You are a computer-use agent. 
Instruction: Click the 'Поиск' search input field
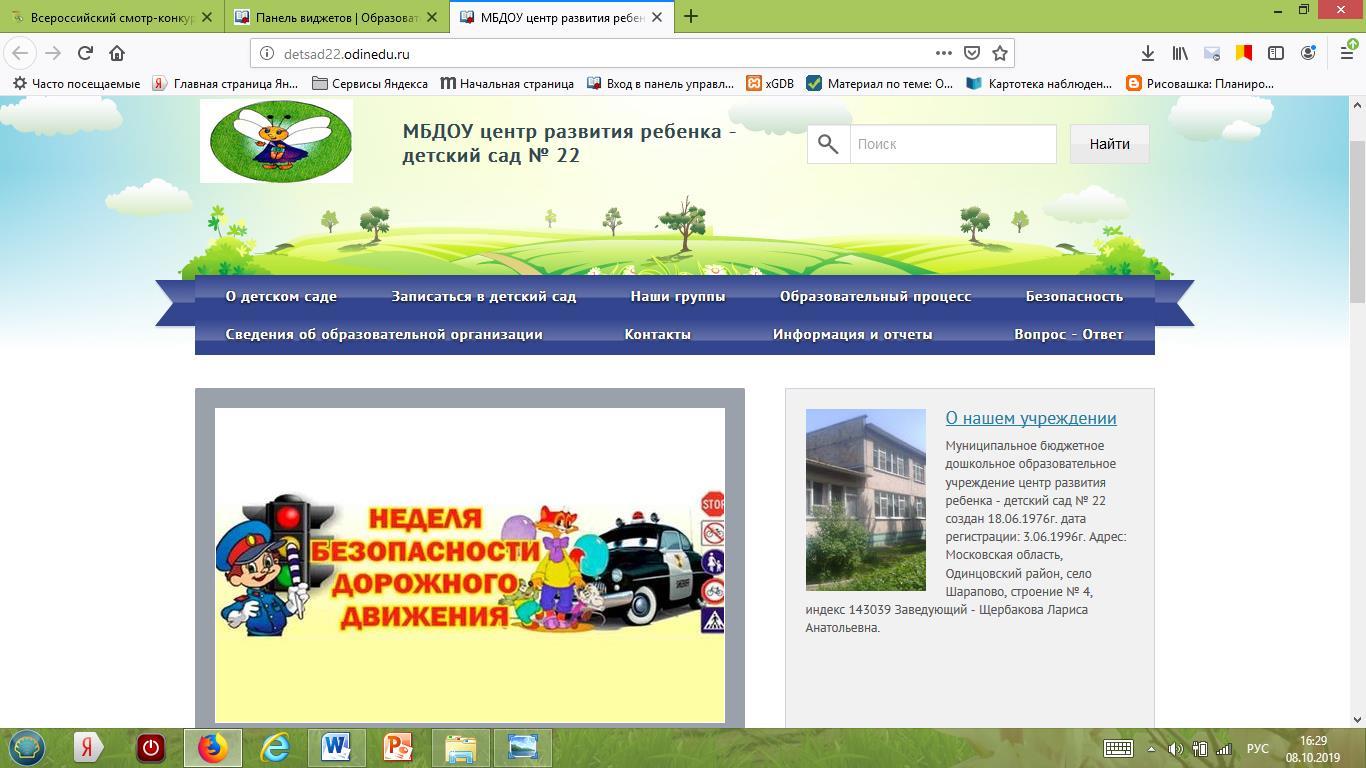[952, 144]
